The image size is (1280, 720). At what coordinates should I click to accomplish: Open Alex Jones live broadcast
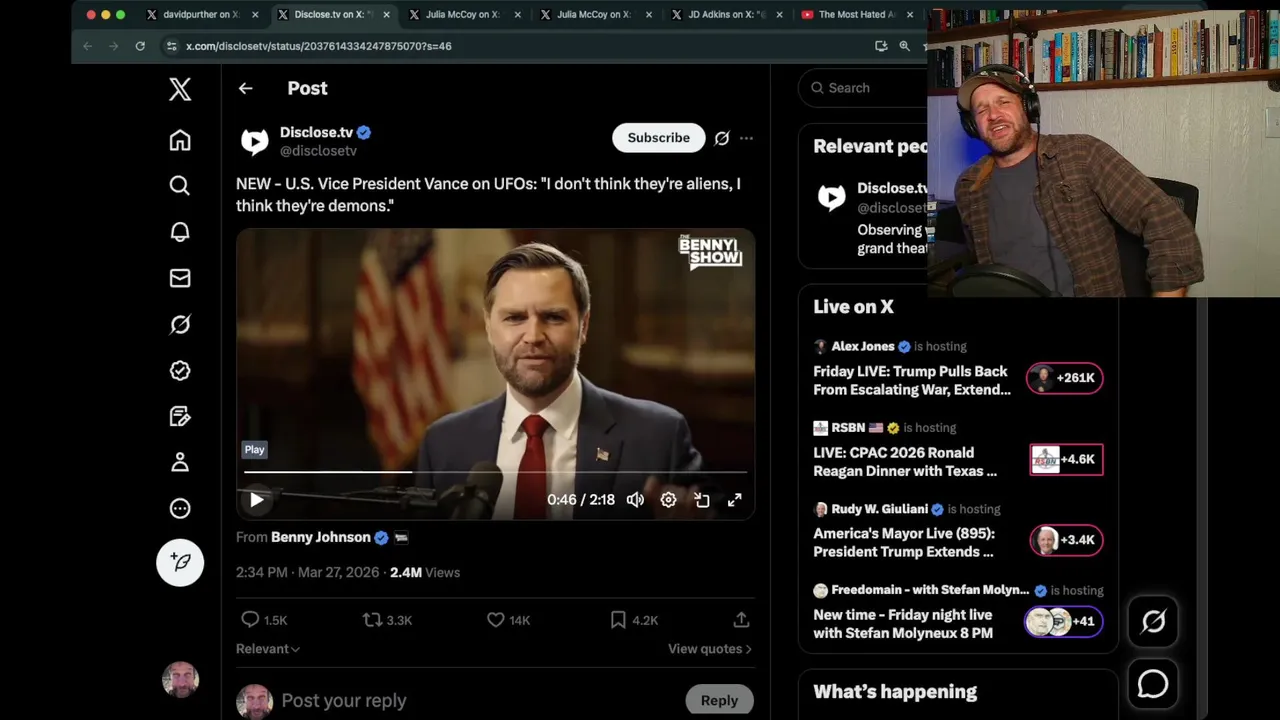pos(912,380)
